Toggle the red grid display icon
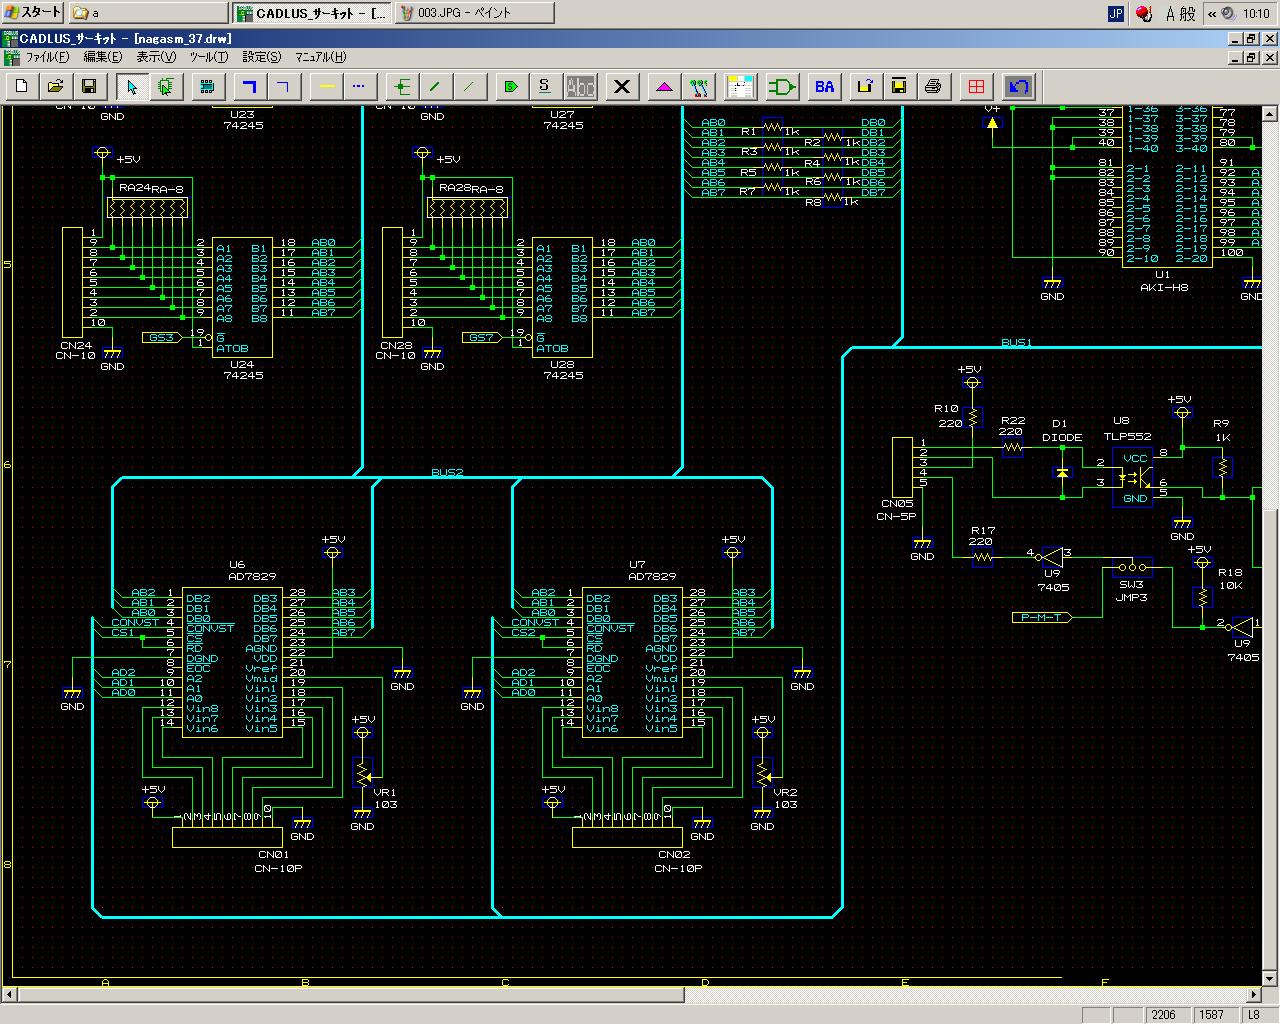This screenshot has width=1280, height=1024. click(x=976, y=87)
